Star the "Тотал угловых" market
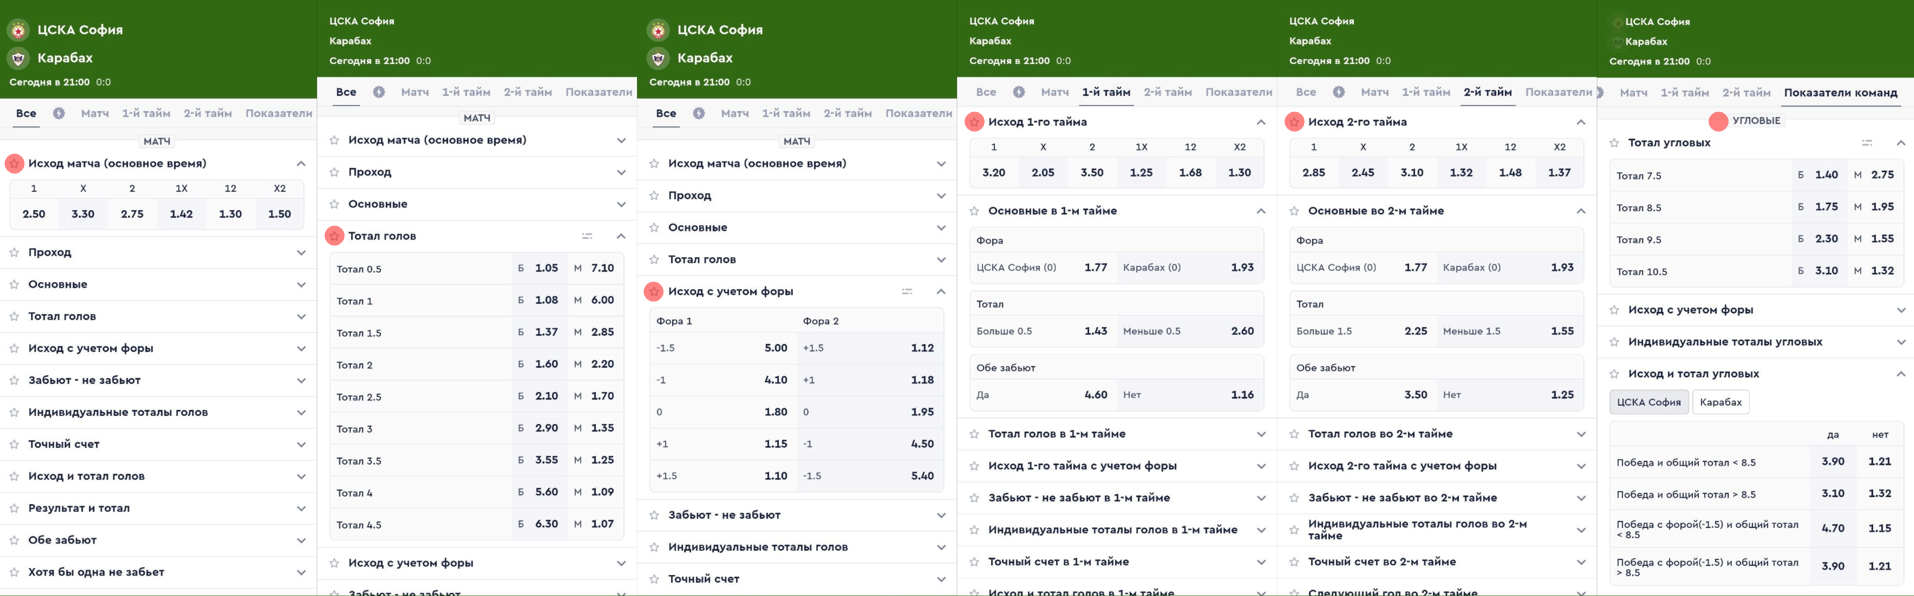 pos(1614,143)
